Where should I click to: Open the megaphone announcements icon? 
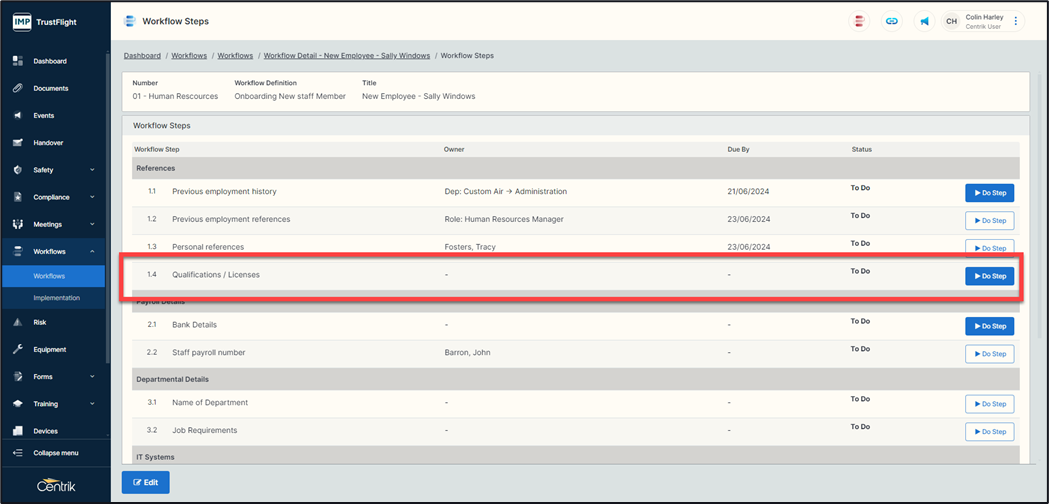(x=925, y=21)
